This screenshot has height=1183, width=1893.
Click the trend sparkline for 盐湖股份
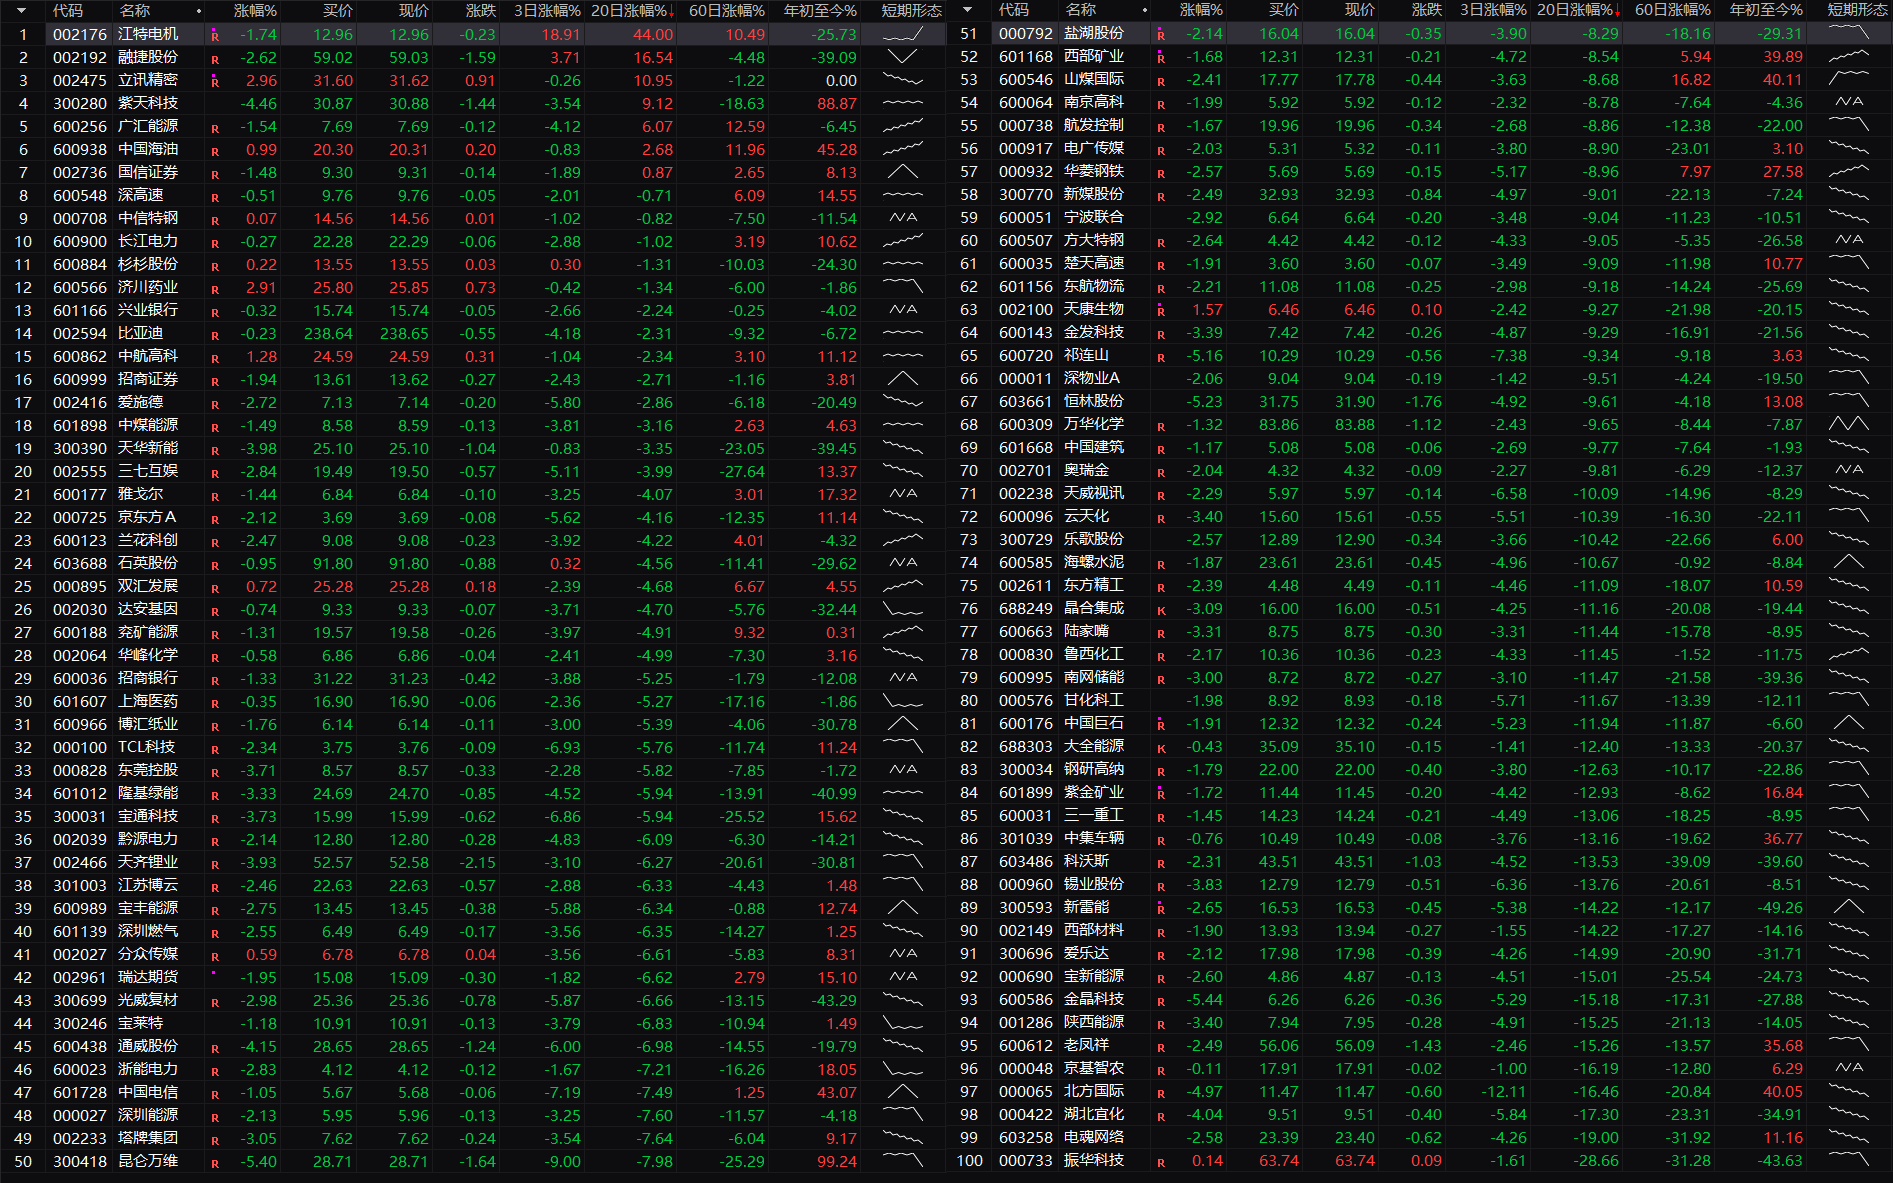pos(1849,33)
